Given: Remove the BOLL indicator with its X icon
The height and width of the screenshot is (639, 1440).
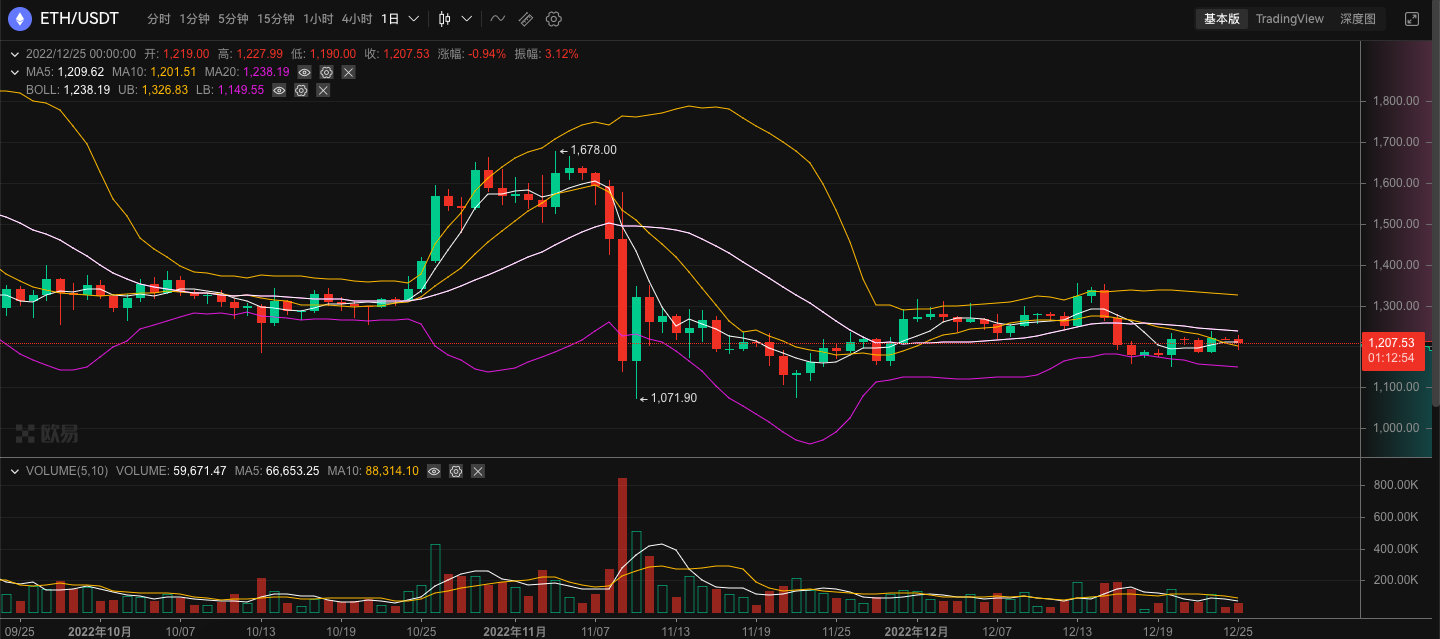Looking at the screenshot, I should tap(323, 90).
